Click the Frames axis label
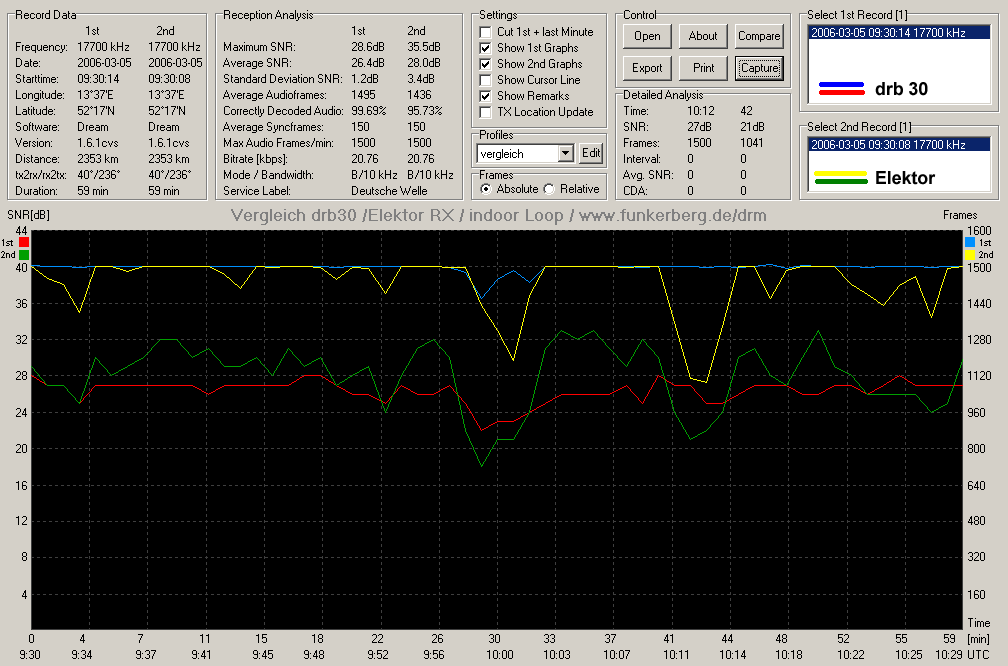1008x666 pixels. point(960,215)
